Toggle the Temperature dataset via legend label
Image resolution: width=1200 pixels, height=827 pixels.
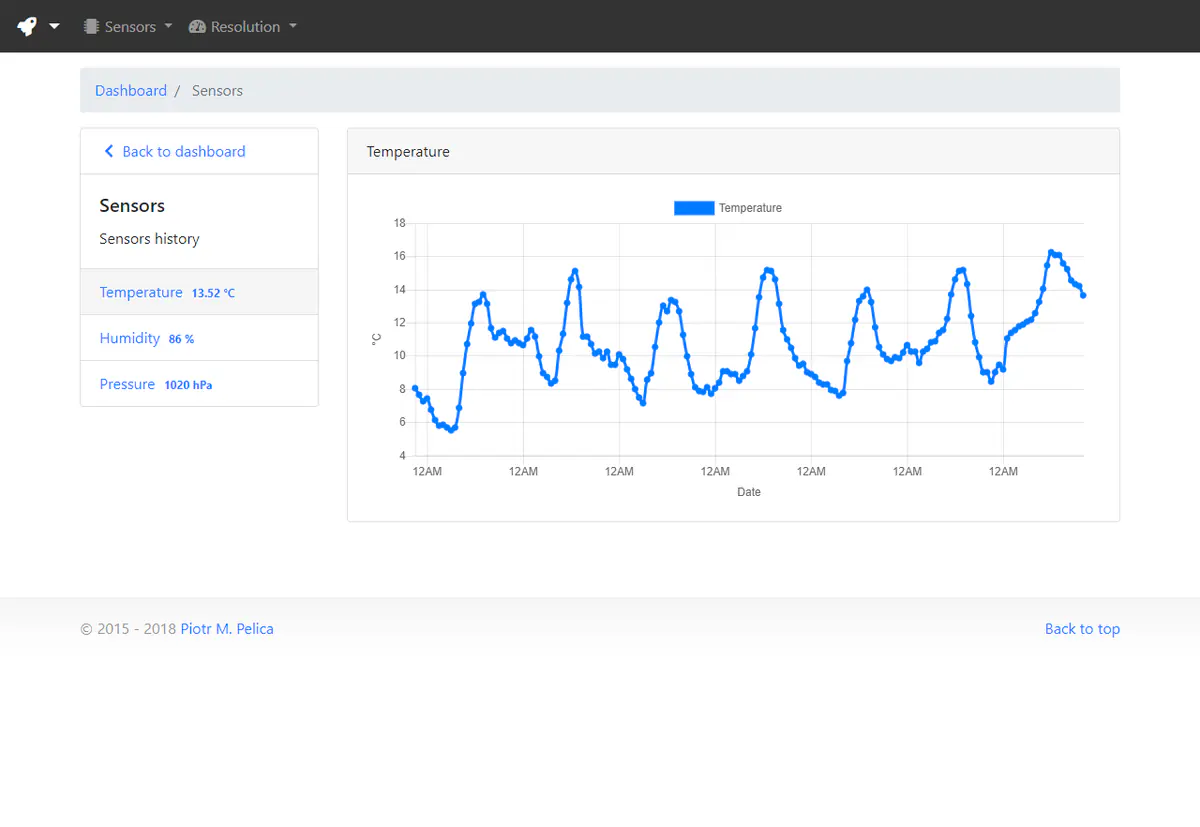(750, 208)
